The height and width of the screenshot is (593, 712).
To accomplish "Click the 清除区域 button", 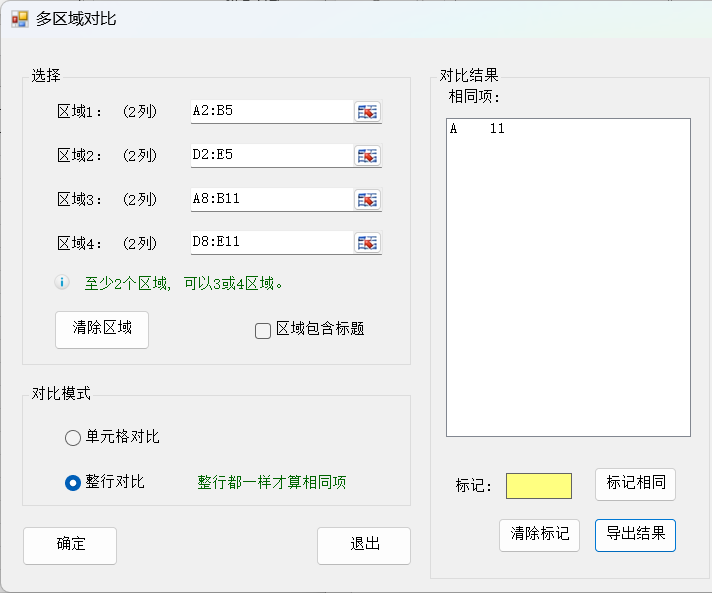I will 102,330.
